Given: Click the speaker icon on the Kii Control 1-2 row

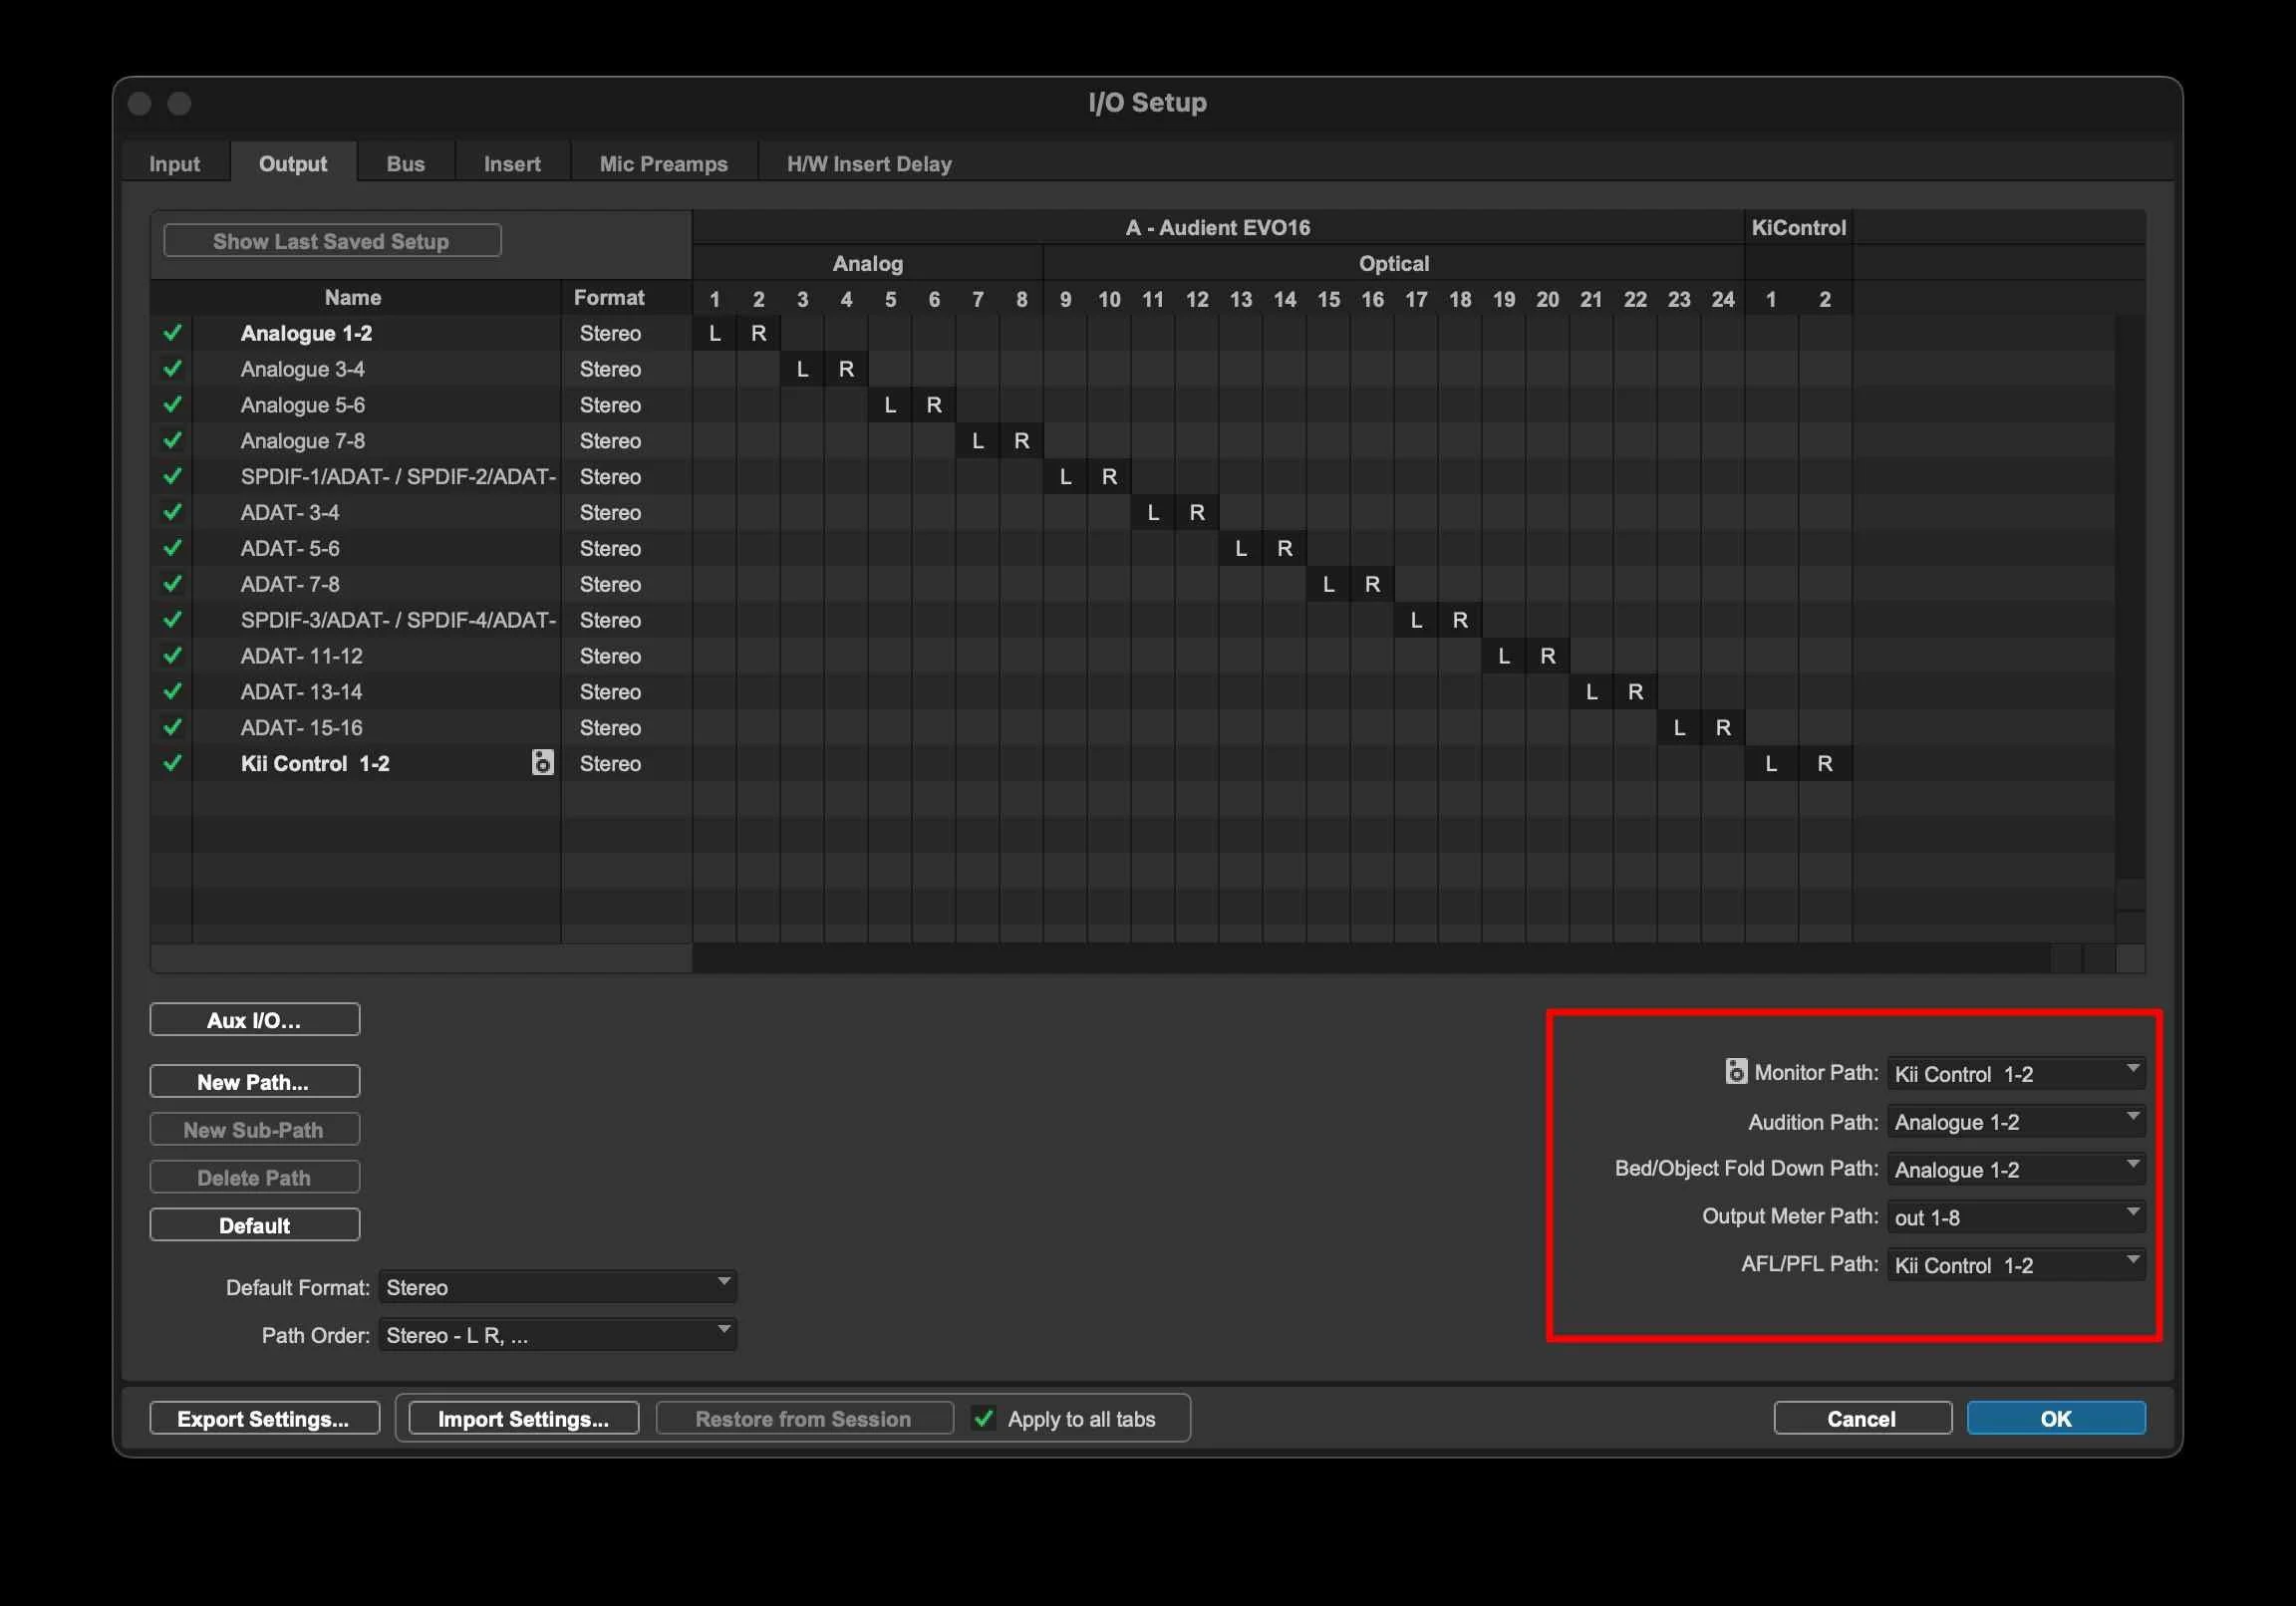Looking at the screenshot, I should click(x=543, y=763).
